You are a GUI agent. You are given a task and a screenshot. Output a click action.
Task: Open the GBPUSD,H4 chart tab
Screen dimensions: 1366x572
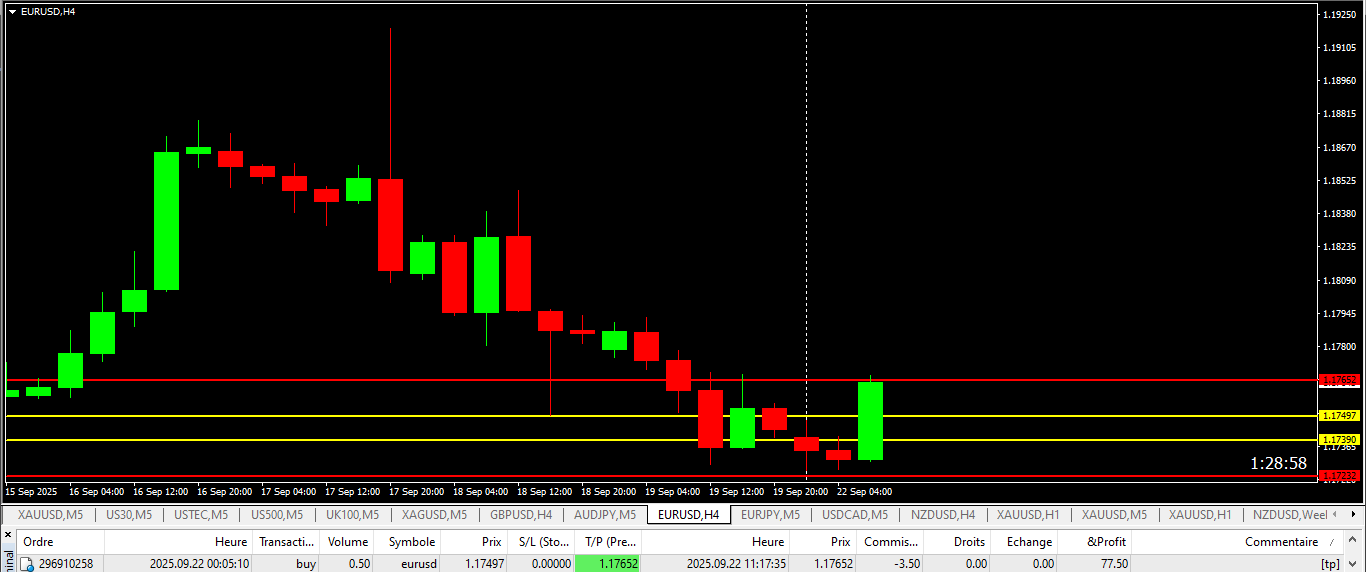click(x=520, y=515)
